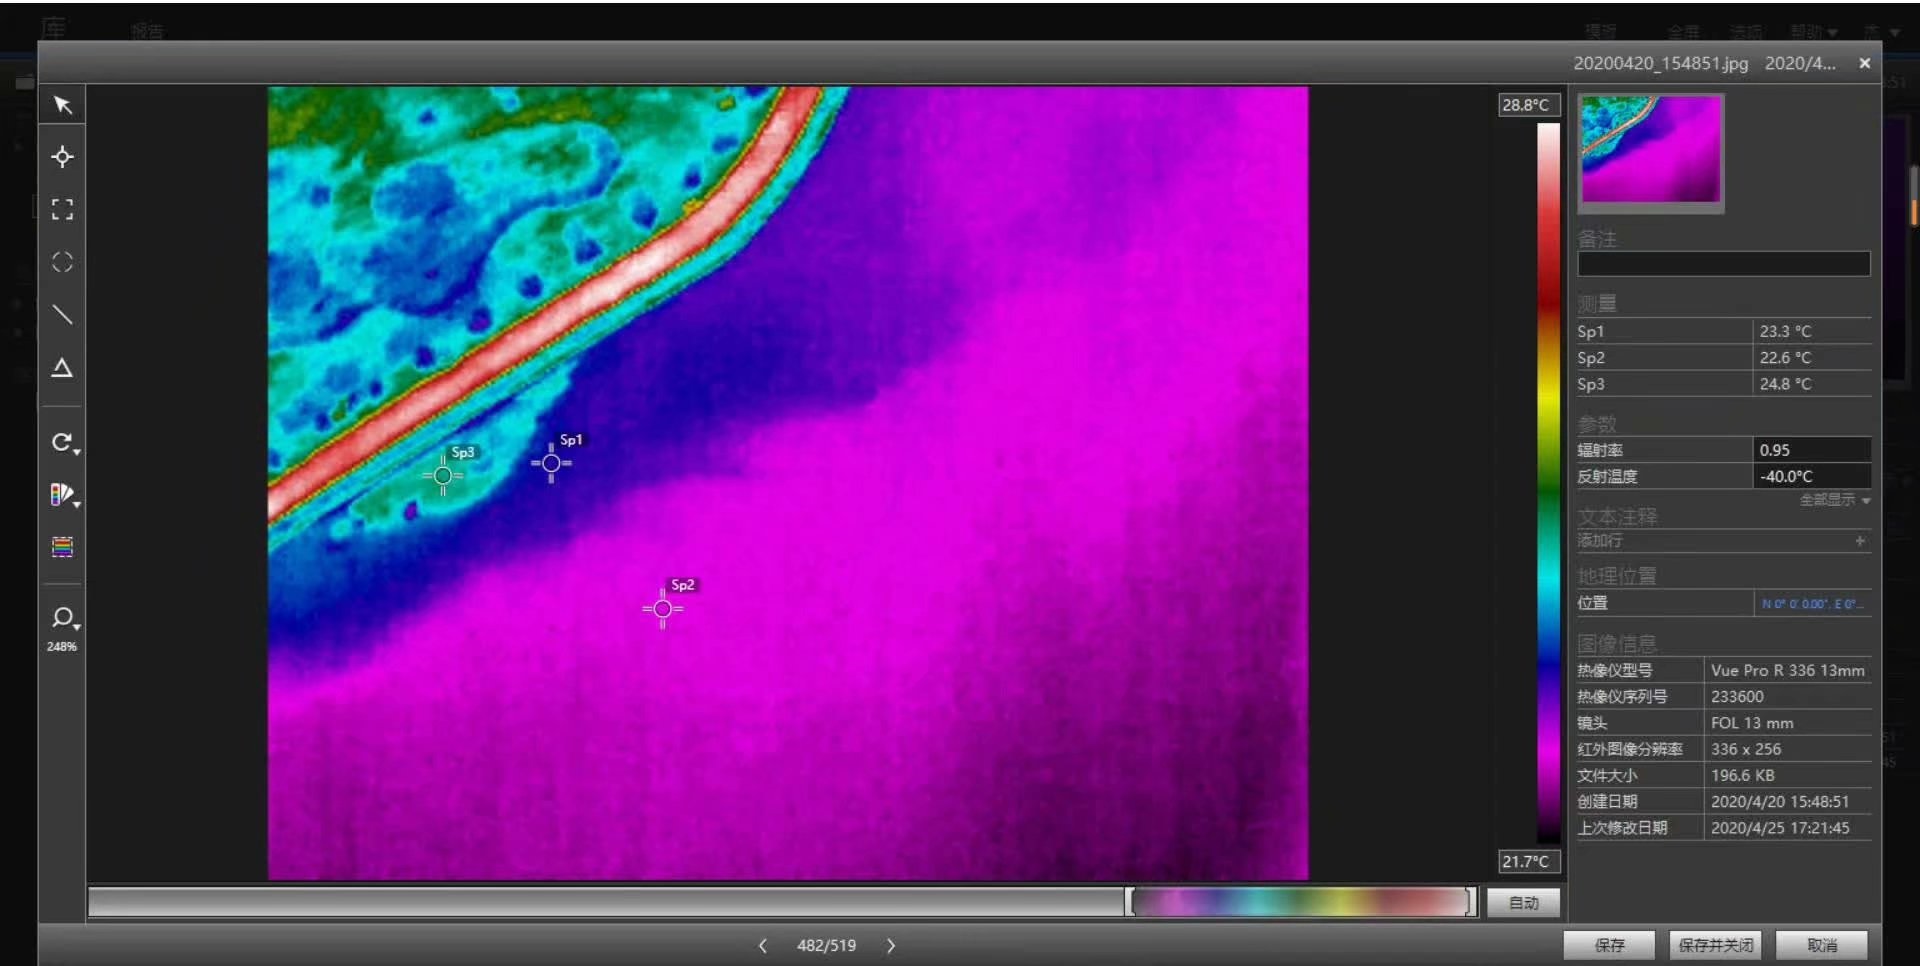Select the arrow pointer tool

(x=62, y=105)
